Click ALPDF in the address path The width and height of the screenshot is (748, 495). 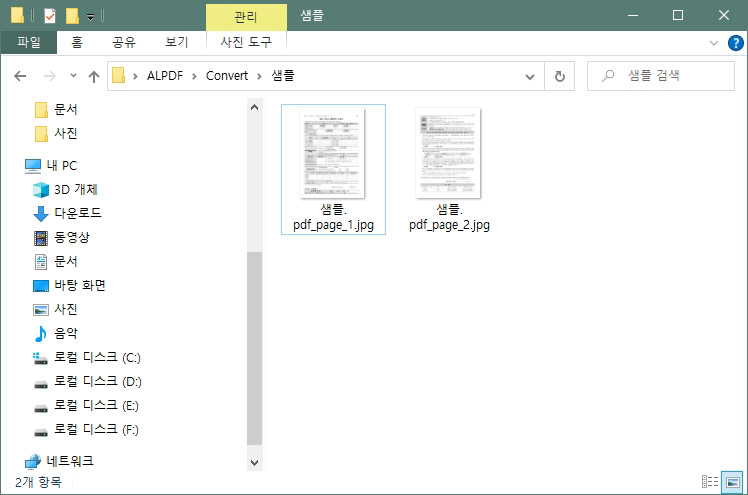pyautogui.click(x=165, y=76)
